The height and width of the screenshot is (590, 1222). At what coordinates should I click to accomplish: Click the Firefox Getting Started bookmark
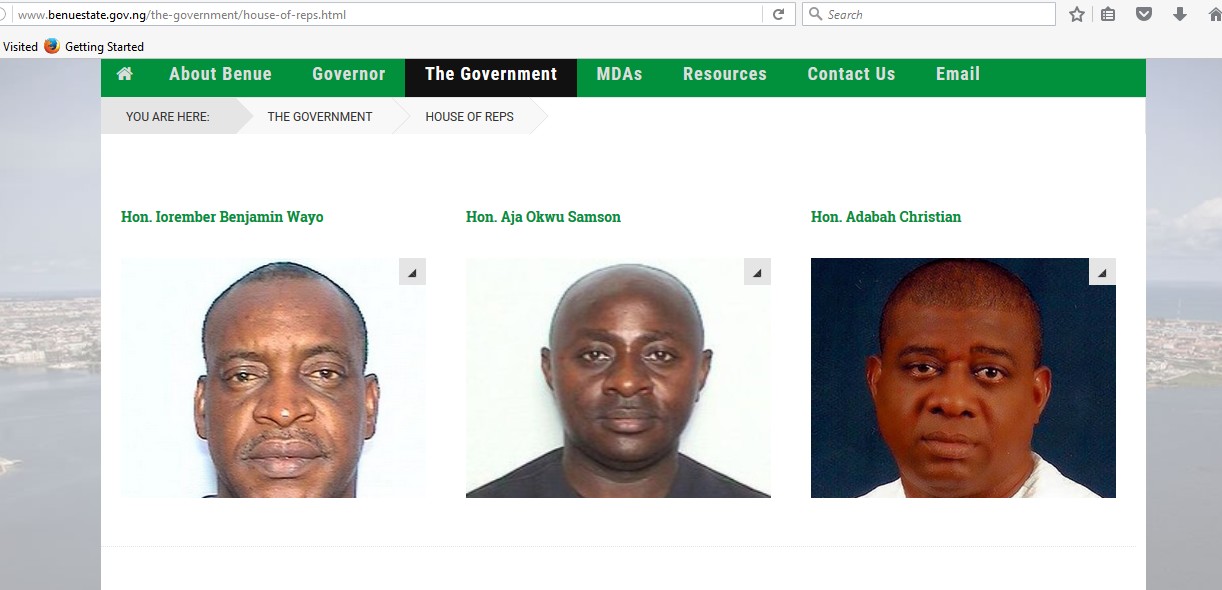pyautogui.click(x=94, y=46)
